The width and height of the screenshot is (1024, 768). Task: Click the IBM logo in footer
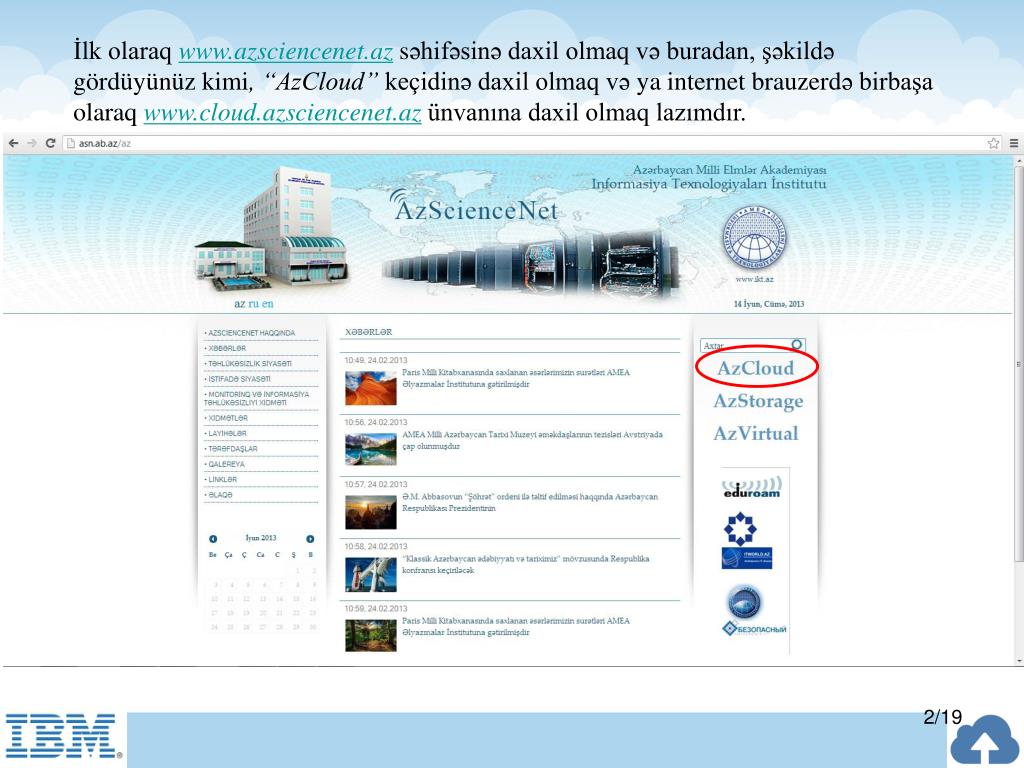[62, 736]
